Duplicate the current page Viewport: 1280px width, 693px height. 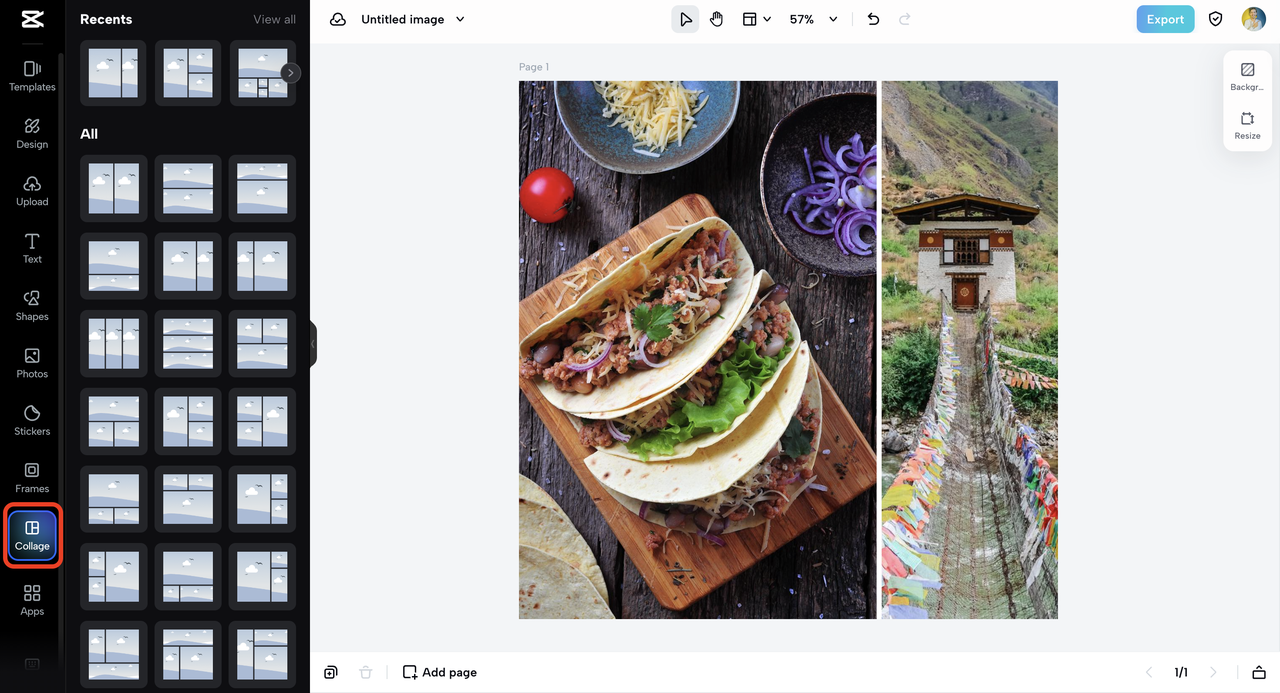pyautogui.click(x=331, y=672)
